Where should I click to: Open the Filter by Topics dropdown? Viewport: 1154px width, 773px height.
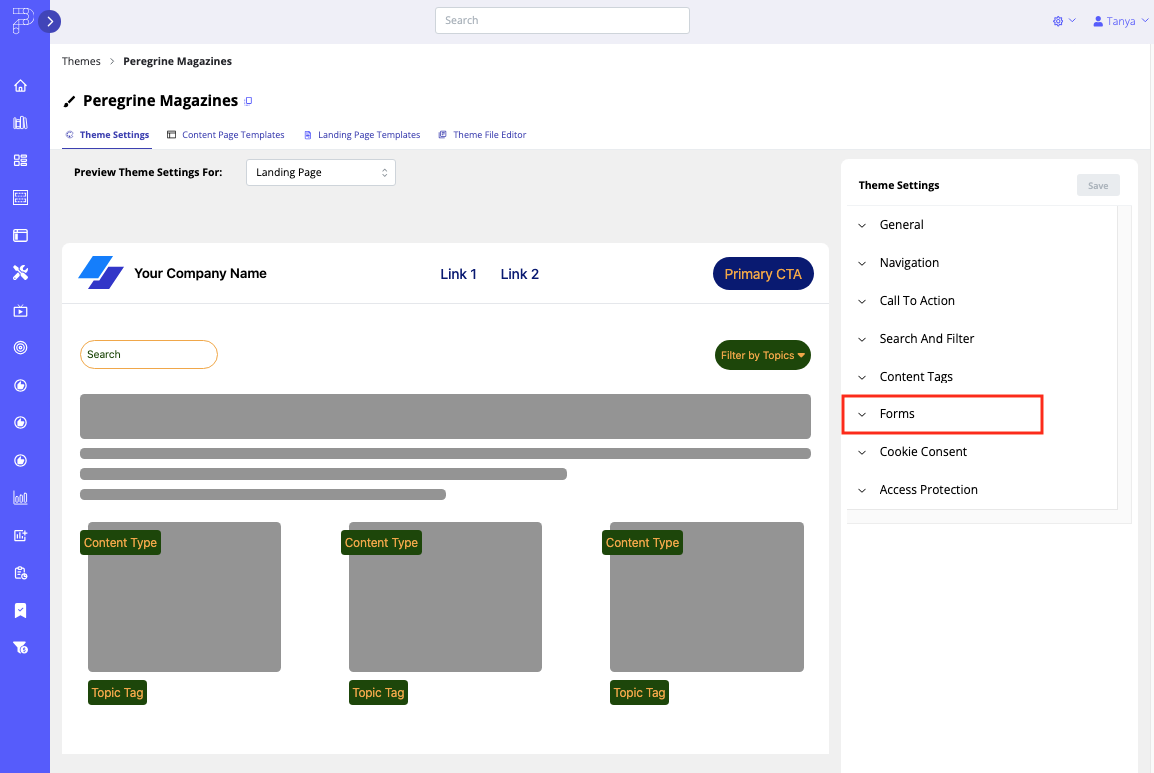(x=763, y=354)
